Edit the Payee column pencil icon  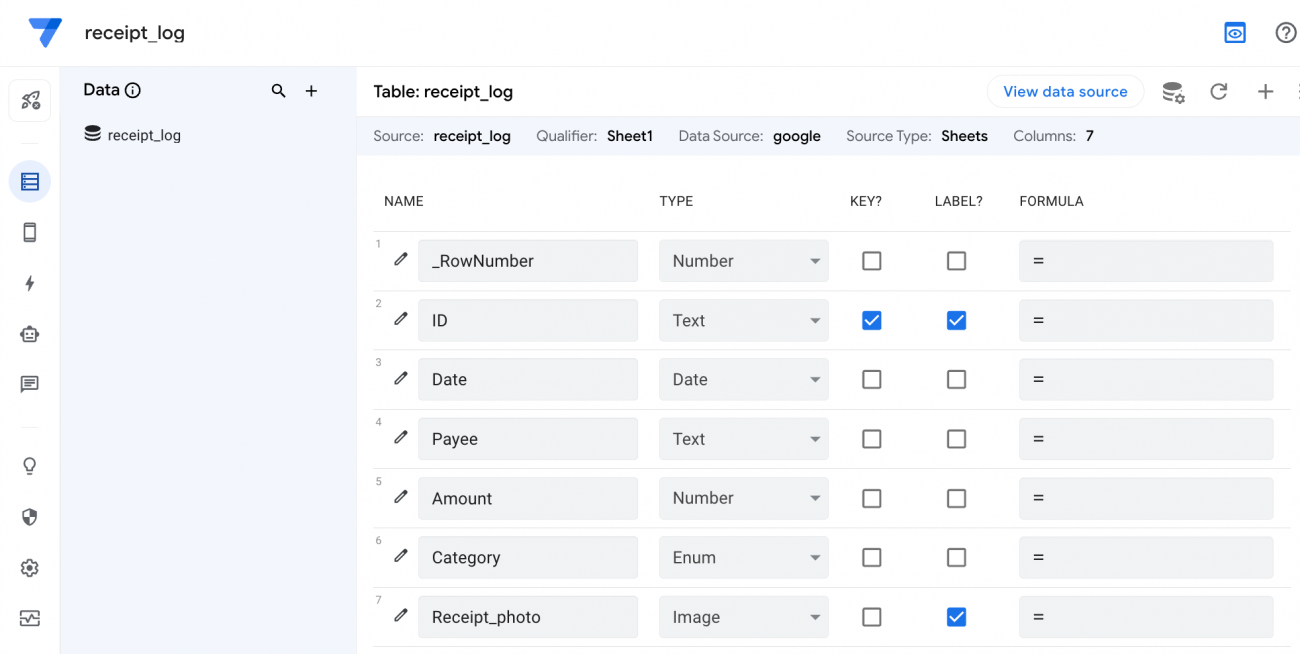click(x=401, y=437)
